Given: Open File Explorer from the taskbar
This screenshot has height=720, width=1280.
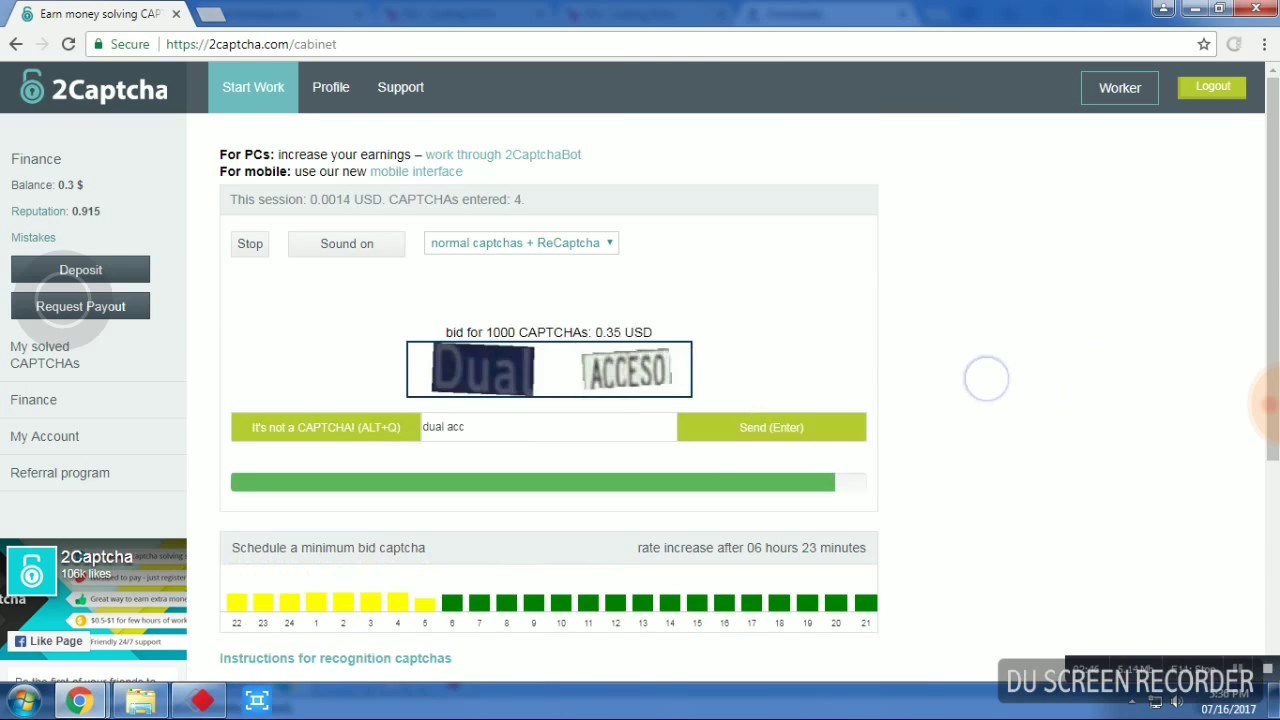Looking at the screenshot, I should [140, 701].
